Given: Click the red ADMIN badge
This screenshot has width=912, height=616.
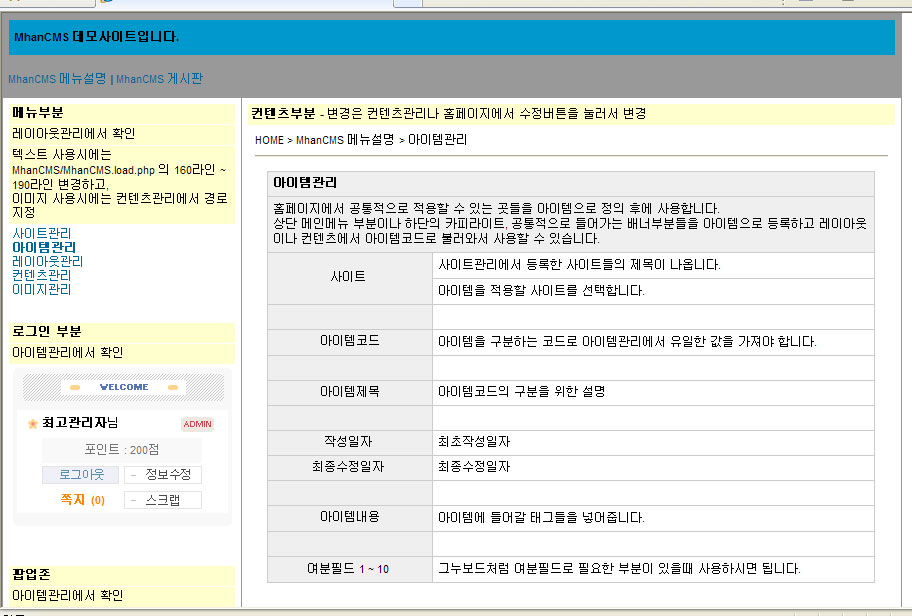Looking at the screenshot, I should click(x=197, y=424).
